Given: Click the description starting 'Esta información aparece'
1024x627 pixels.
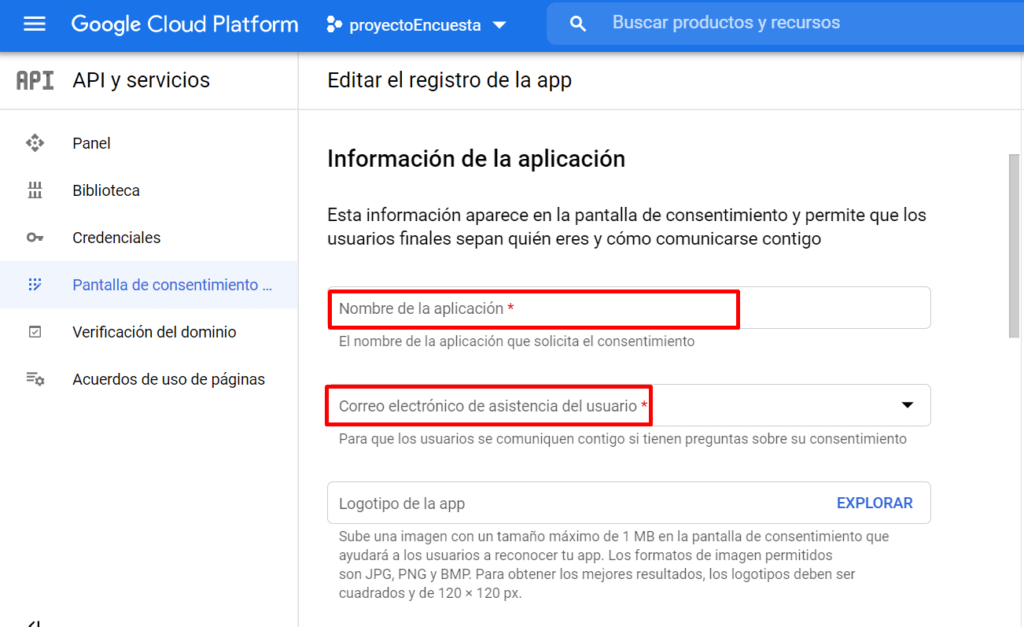Looking at the screenshot, I should pyautogui.click(x=627, y=227).
